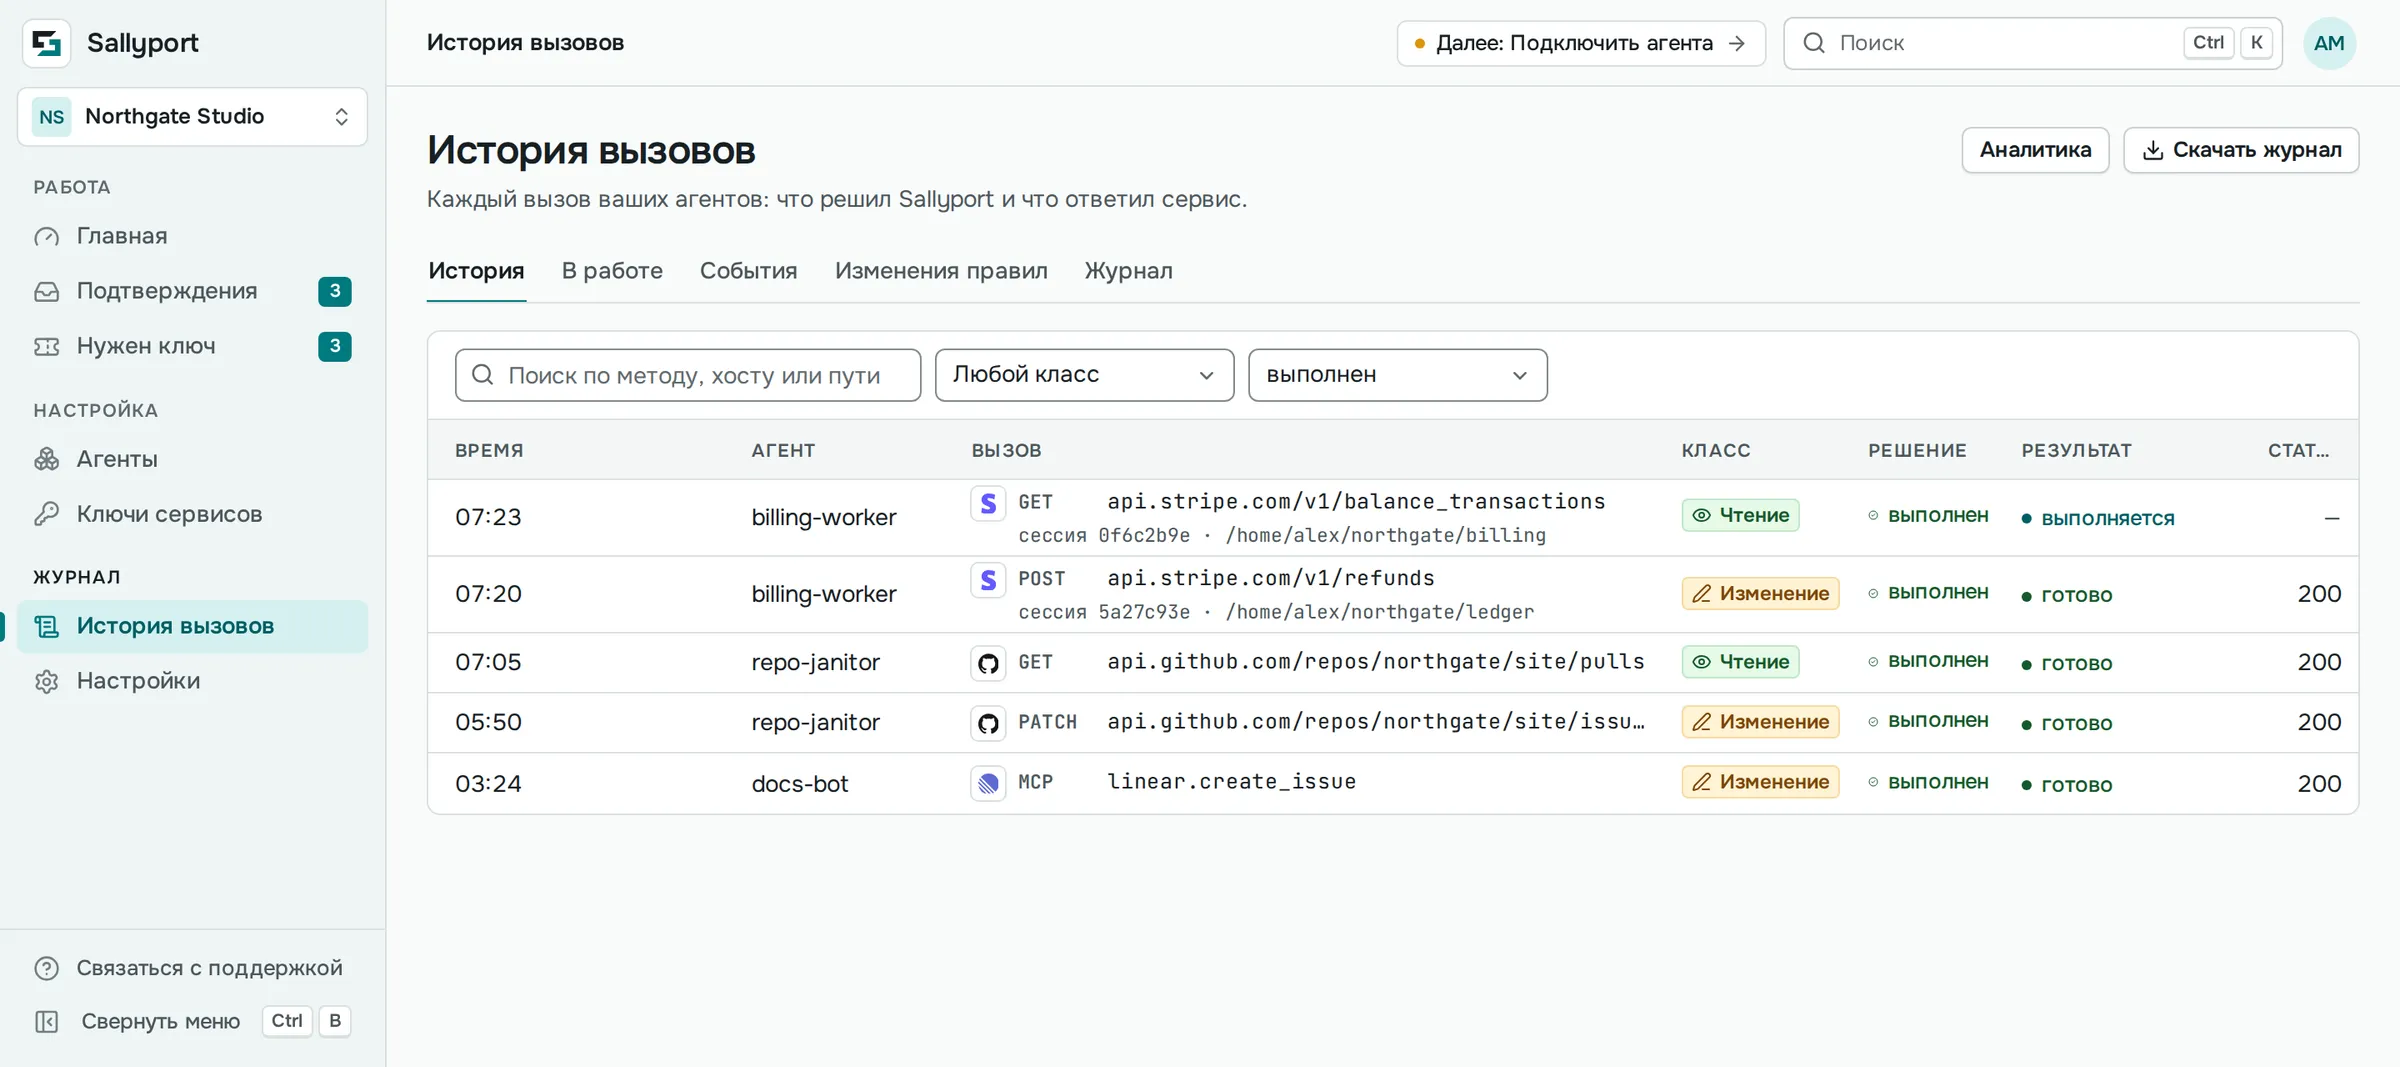Click the global Поиск field
Screen dimensions: 2400x1067
(2033, 43)
